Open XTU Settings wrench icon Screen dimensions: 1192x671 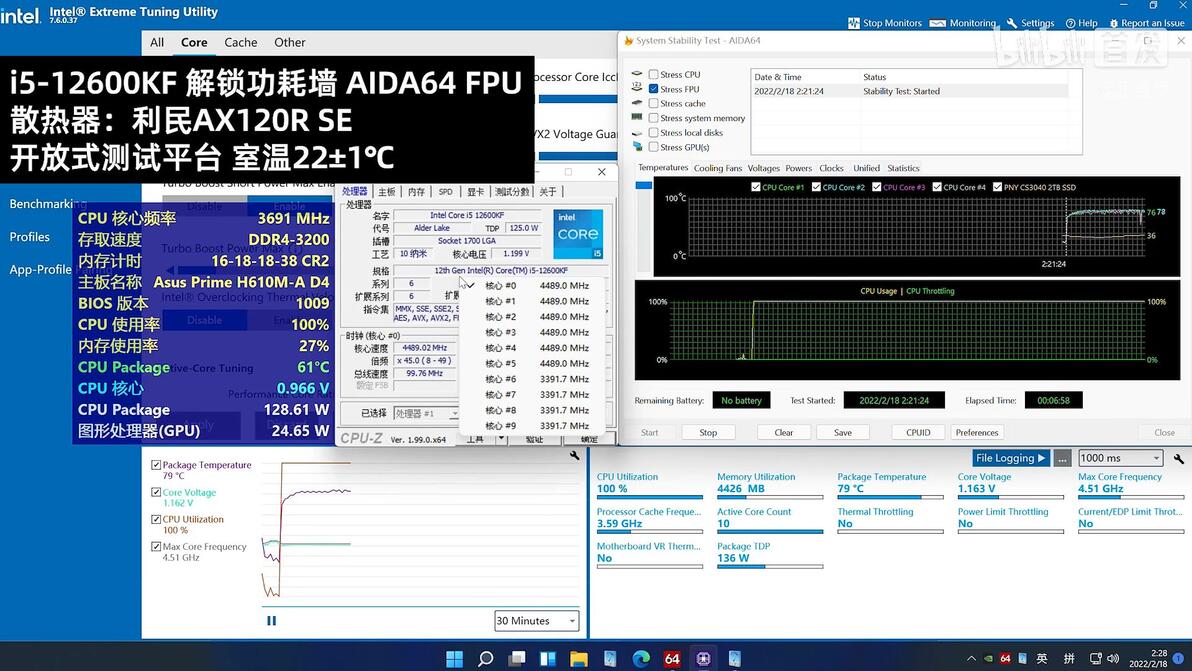click(x=1012, y=23)
